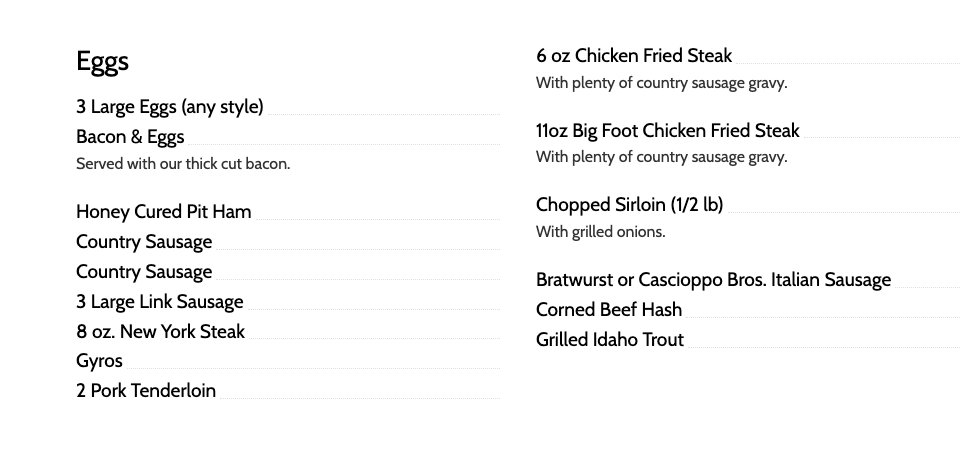Choose 8 oz. New York Steak
The height and width of the screenshot is (451, 978).
[160, 332]
